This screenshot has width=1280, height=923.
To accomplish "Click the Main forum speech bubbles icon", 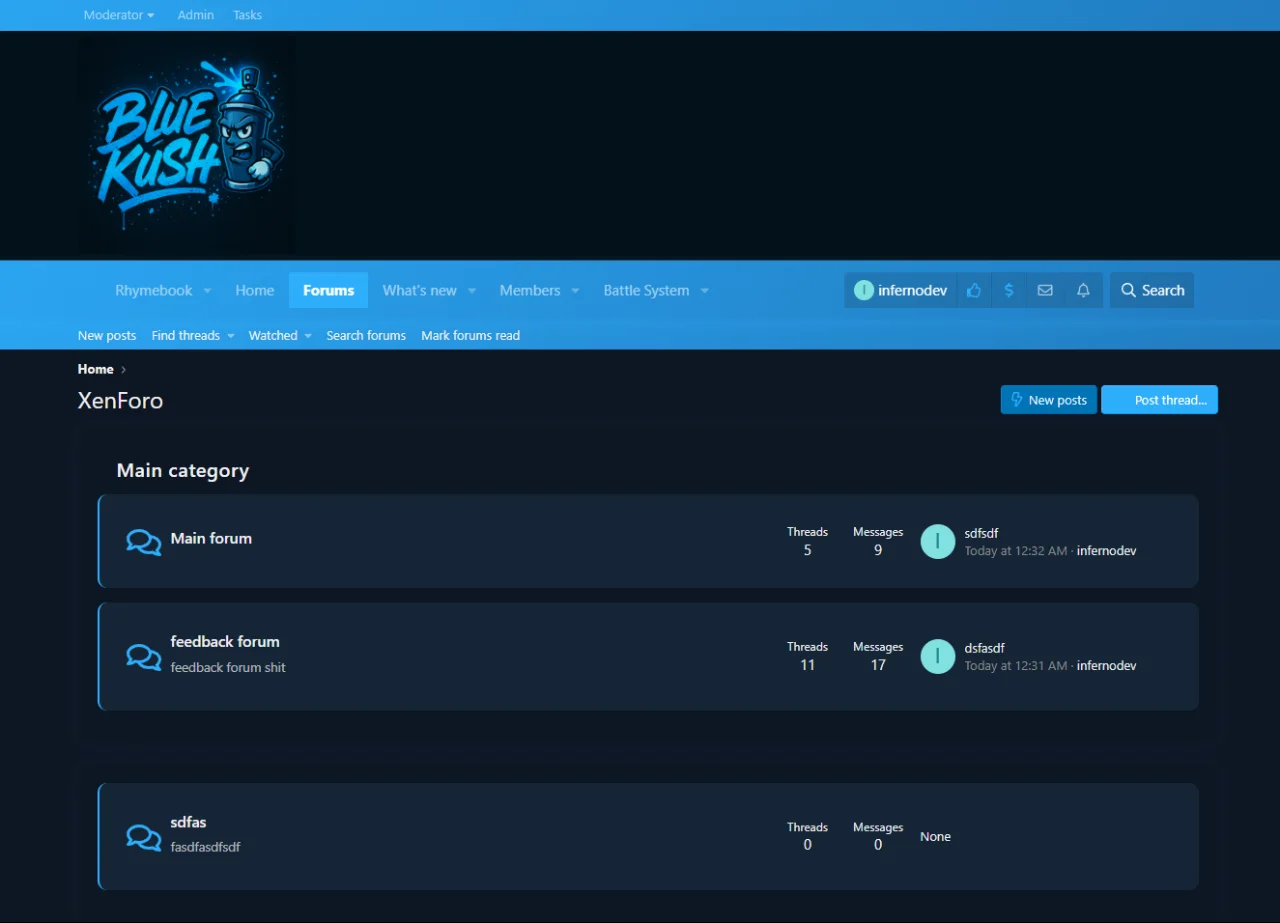I will pos(144,542).
